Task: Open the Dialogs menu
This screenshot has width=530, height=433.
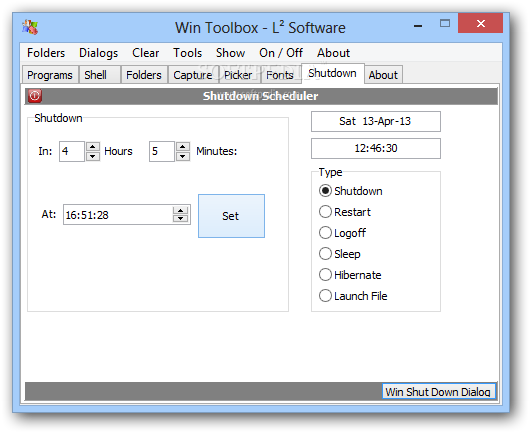Action: [98, 53]
